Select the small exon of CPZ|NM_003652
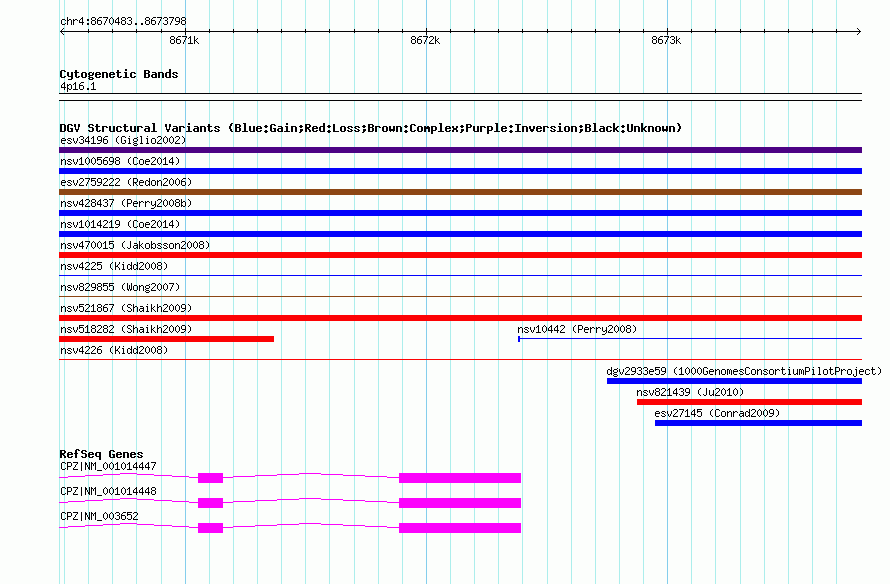Image resolution: width=890 pixels, height=584 pixels. pos(211,528)
